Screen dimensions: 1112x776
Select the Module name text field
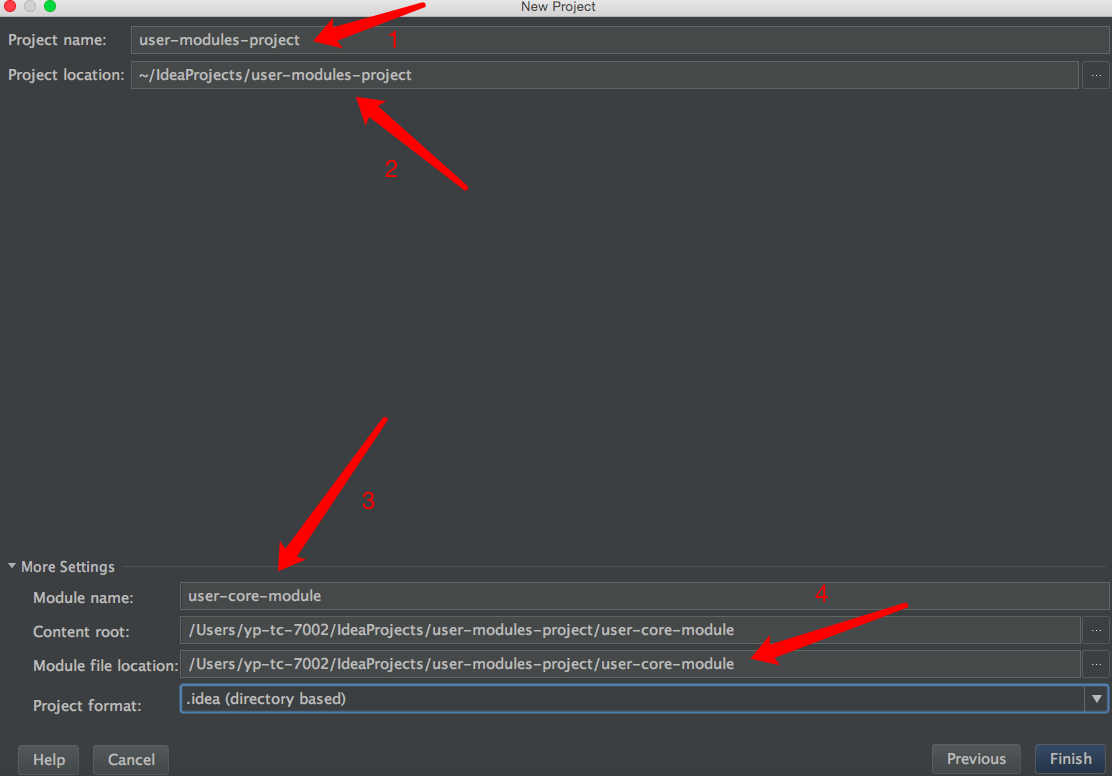click(x=500, y=597)
